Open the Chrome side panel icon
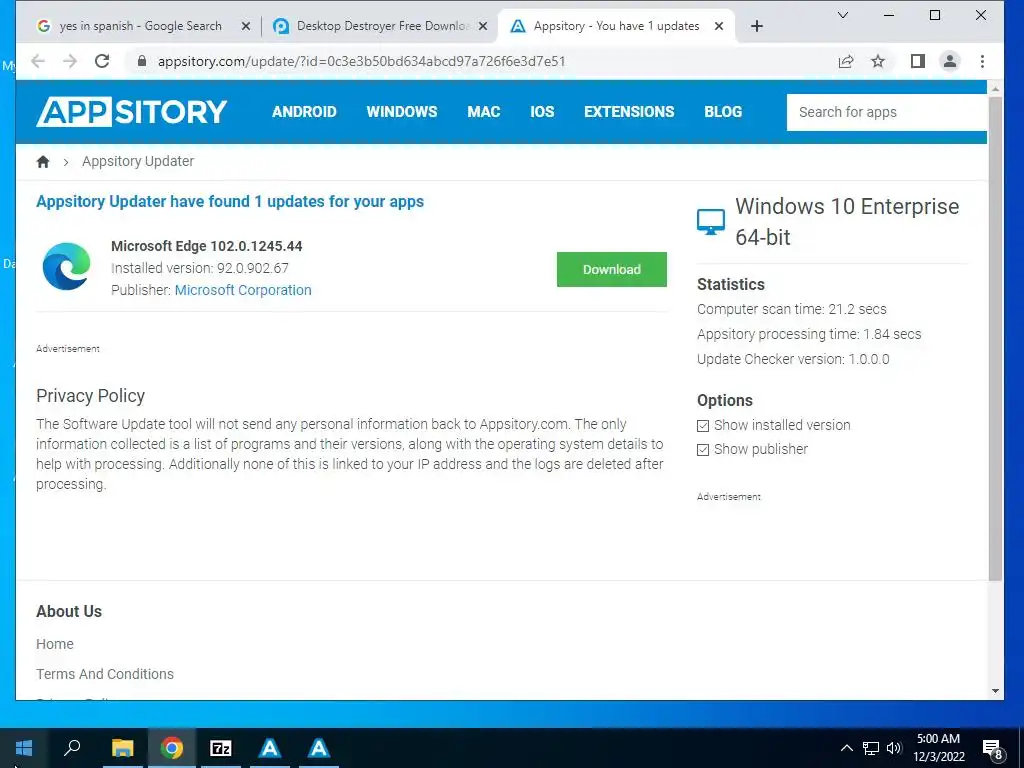The width and height of the screenshot is (1024, 768). coord(918,61)
